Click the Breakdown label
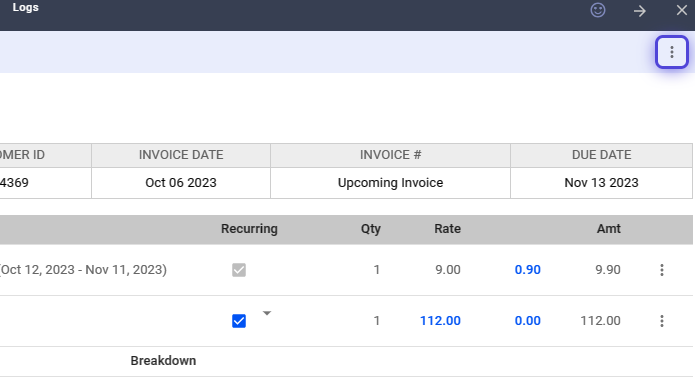The height and width of the screenshot is (377, 695). [x=163, y=361]
